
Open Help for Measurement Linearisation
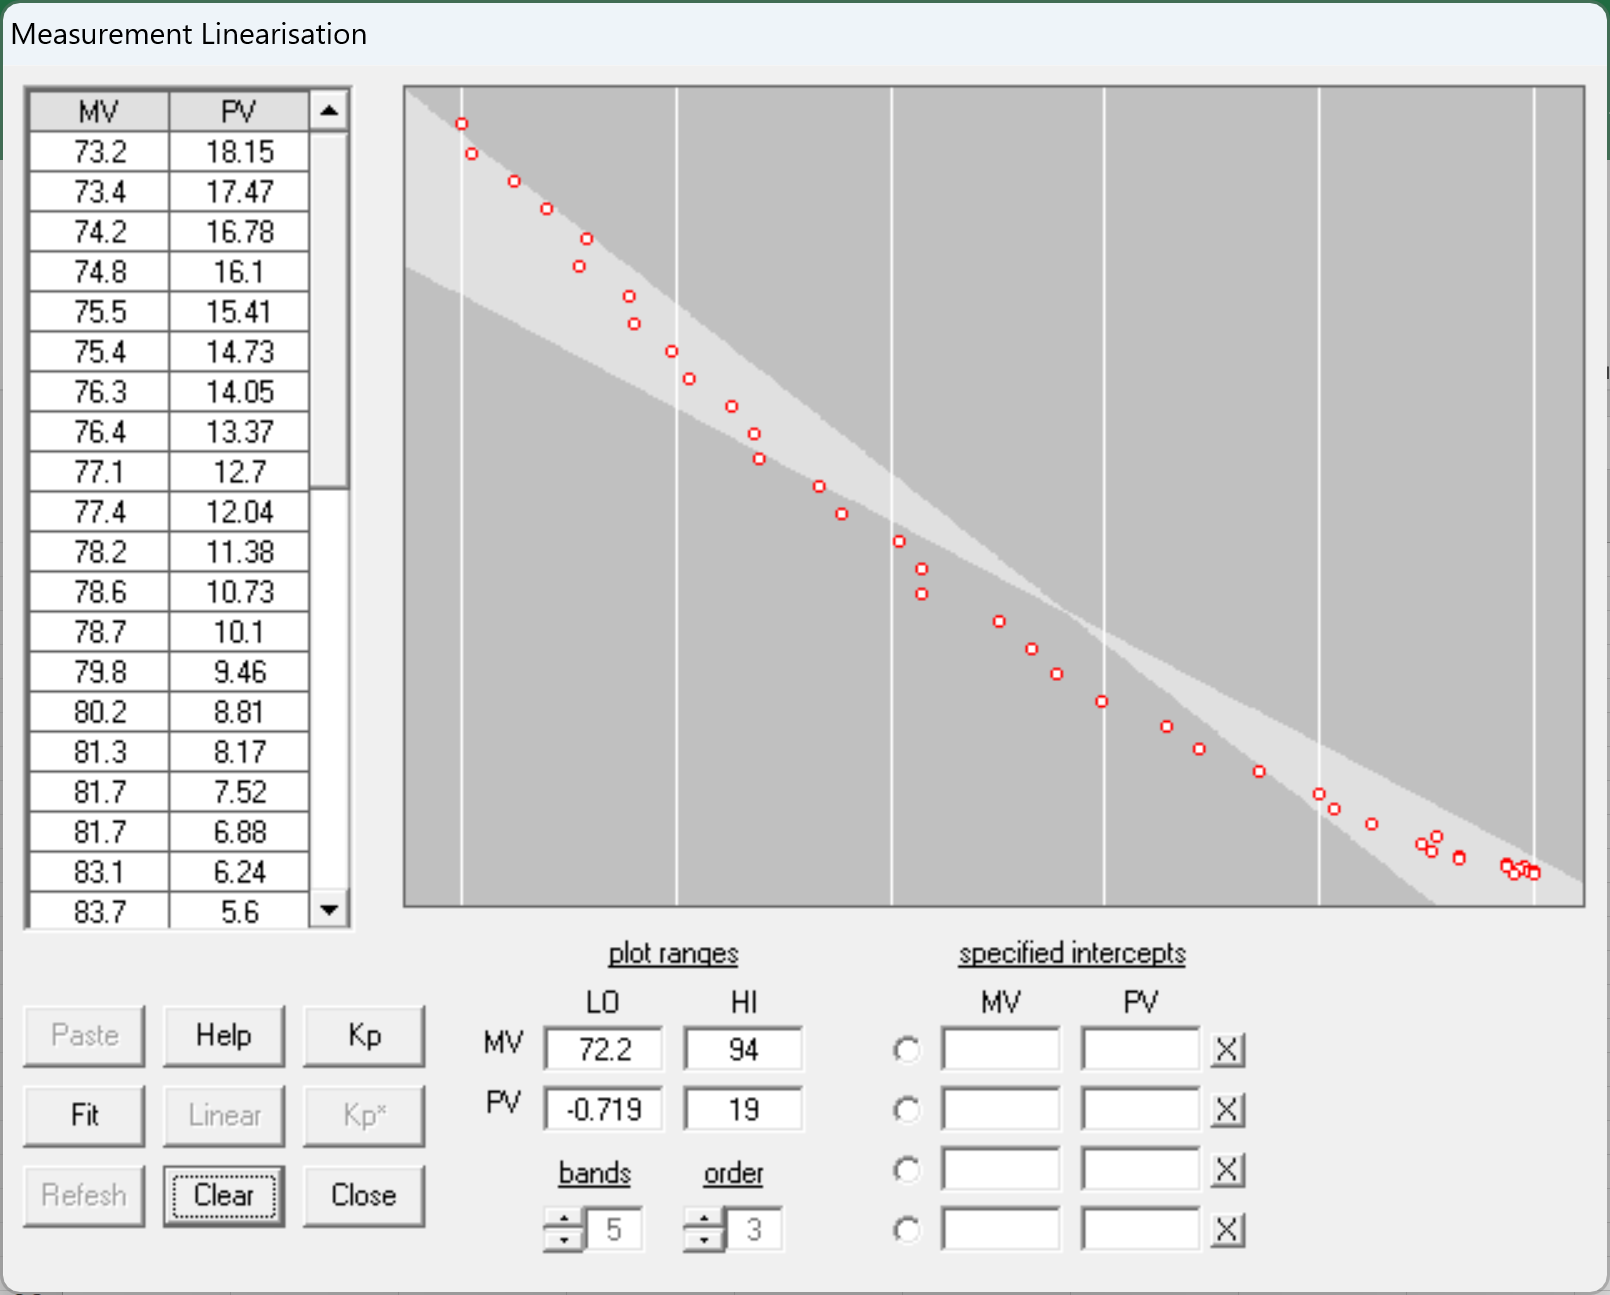[x=224, y=1036]
